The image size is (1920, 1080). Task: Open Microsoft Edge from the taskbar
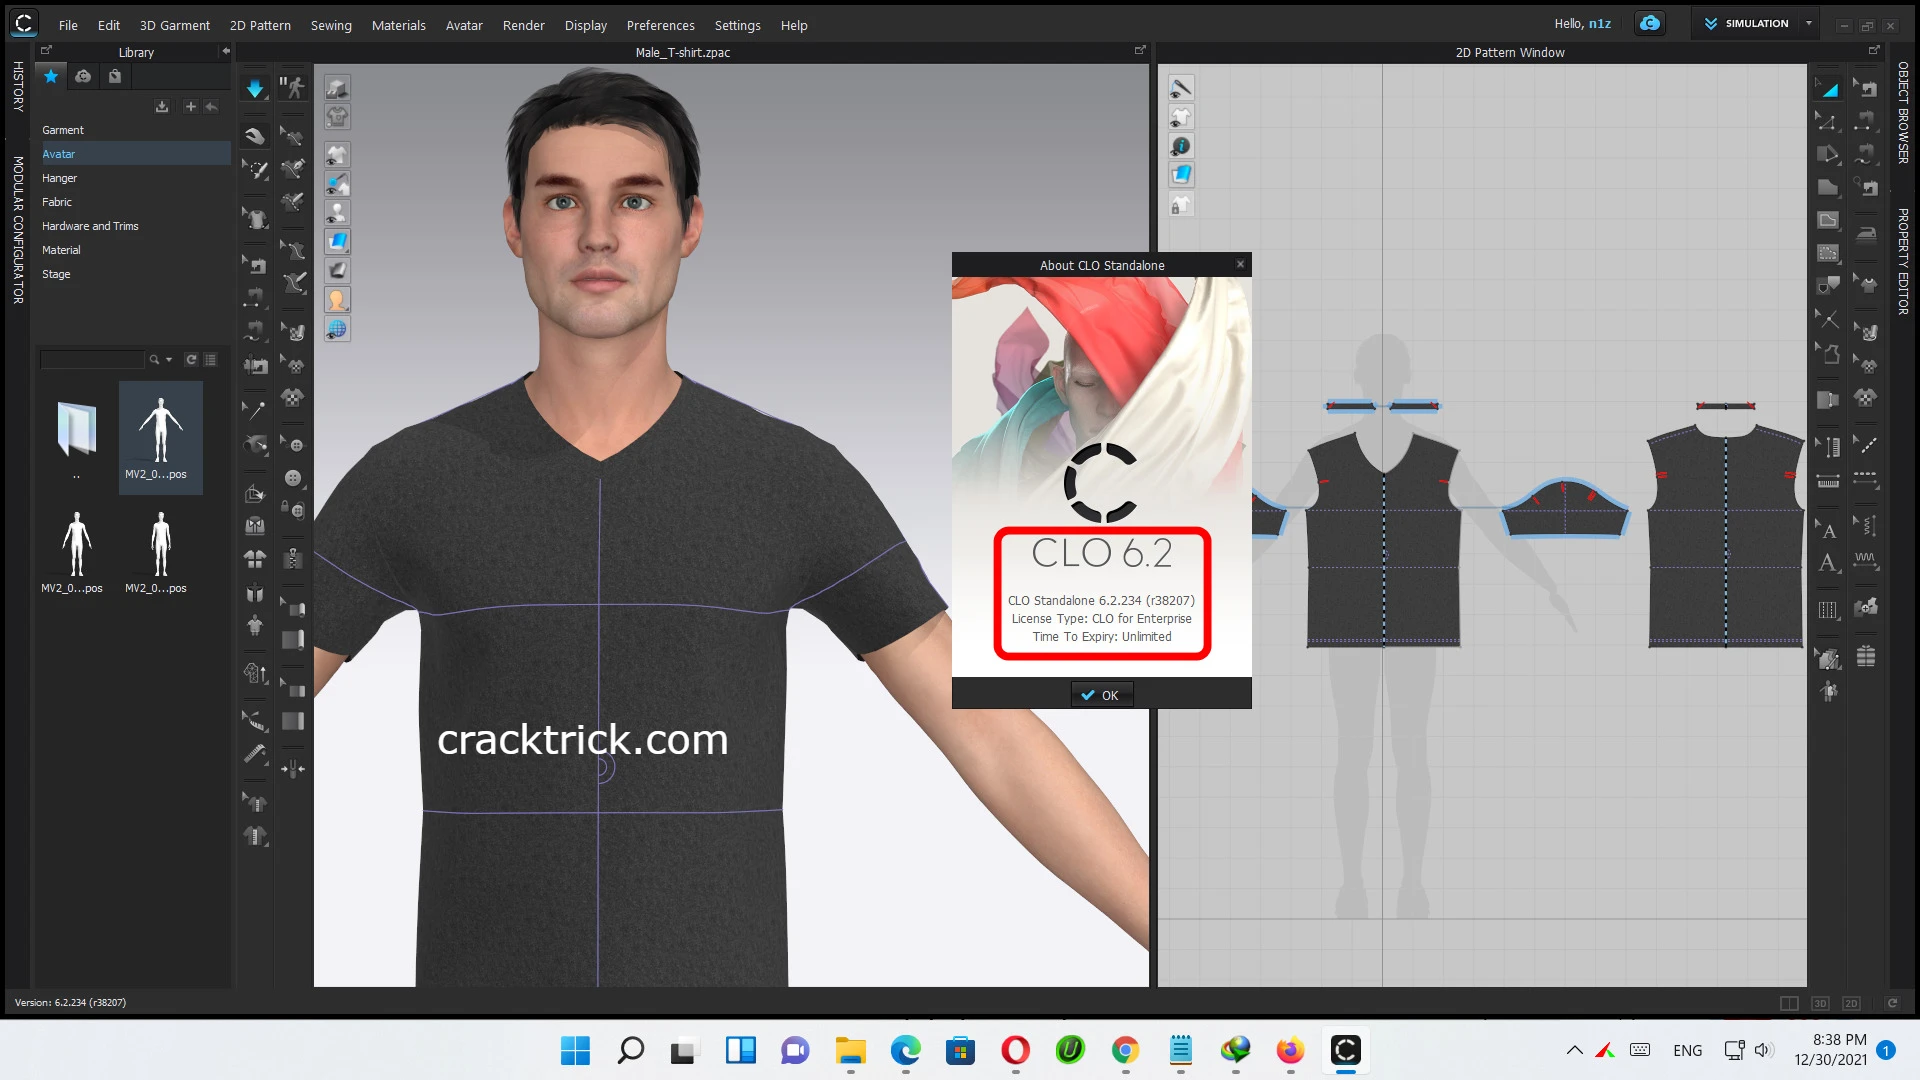(x=905, y=1051)
